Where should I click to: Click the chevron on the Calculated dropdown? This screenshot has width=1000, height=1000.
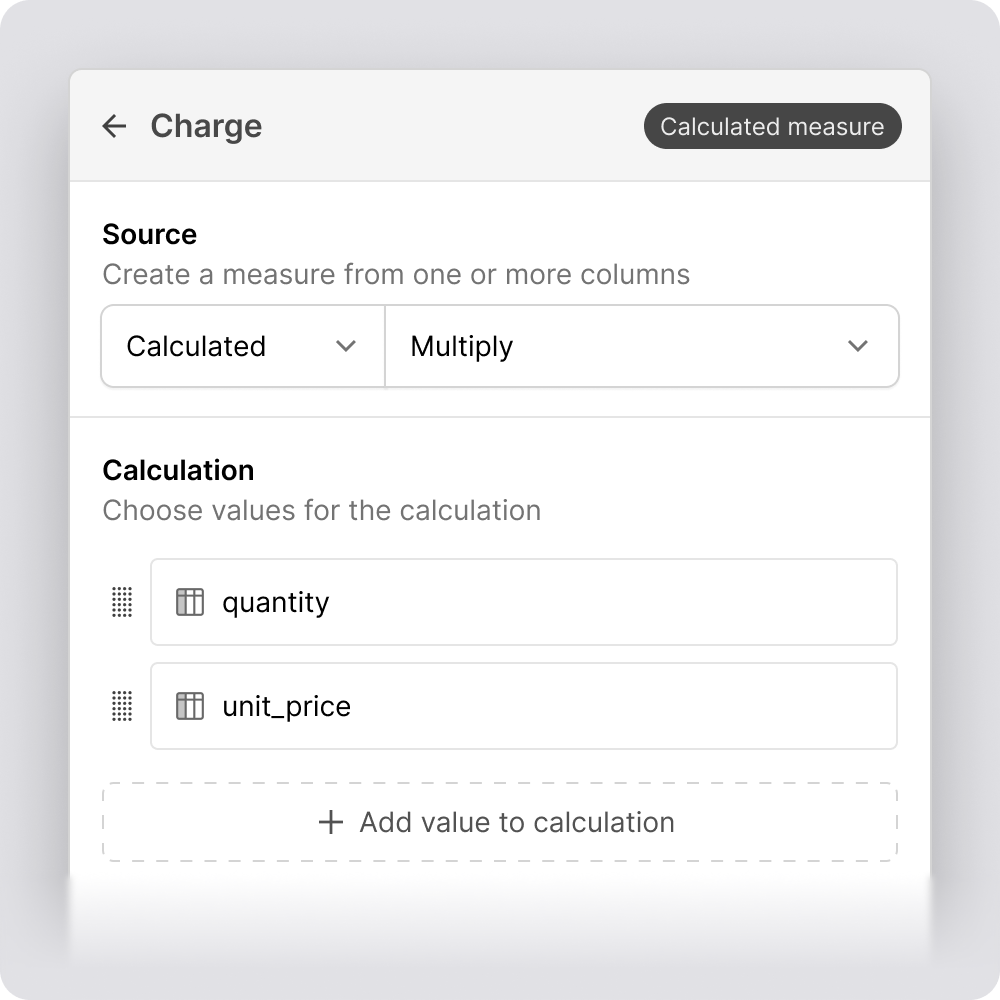tap(346, 346)
